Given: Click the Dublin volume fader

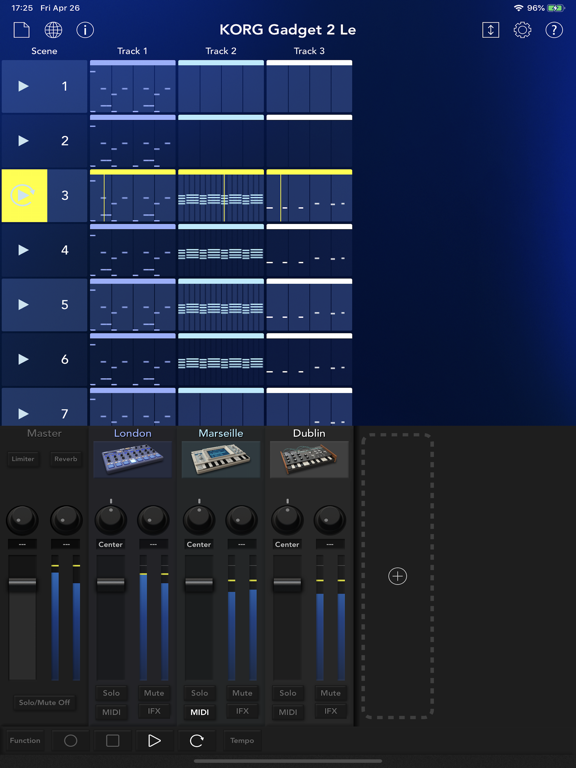Looking at the screenshot, I should 287,584.
